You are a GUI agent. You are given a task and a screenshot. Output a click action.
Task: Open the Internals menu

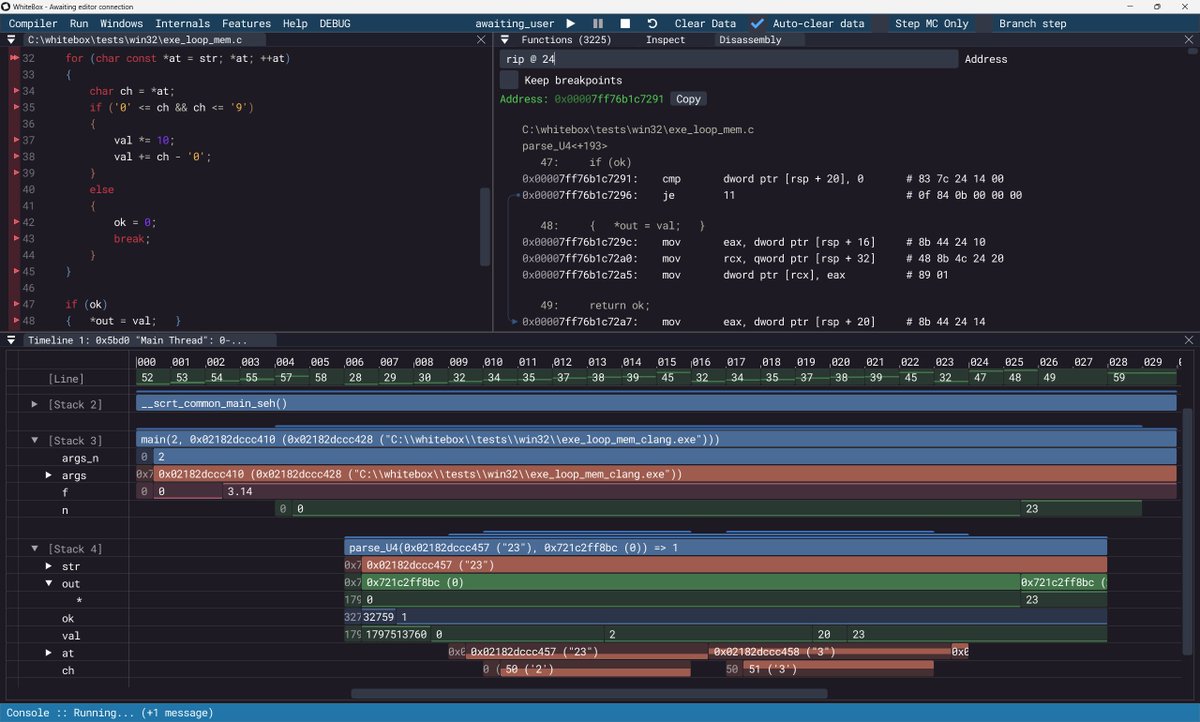183,23
